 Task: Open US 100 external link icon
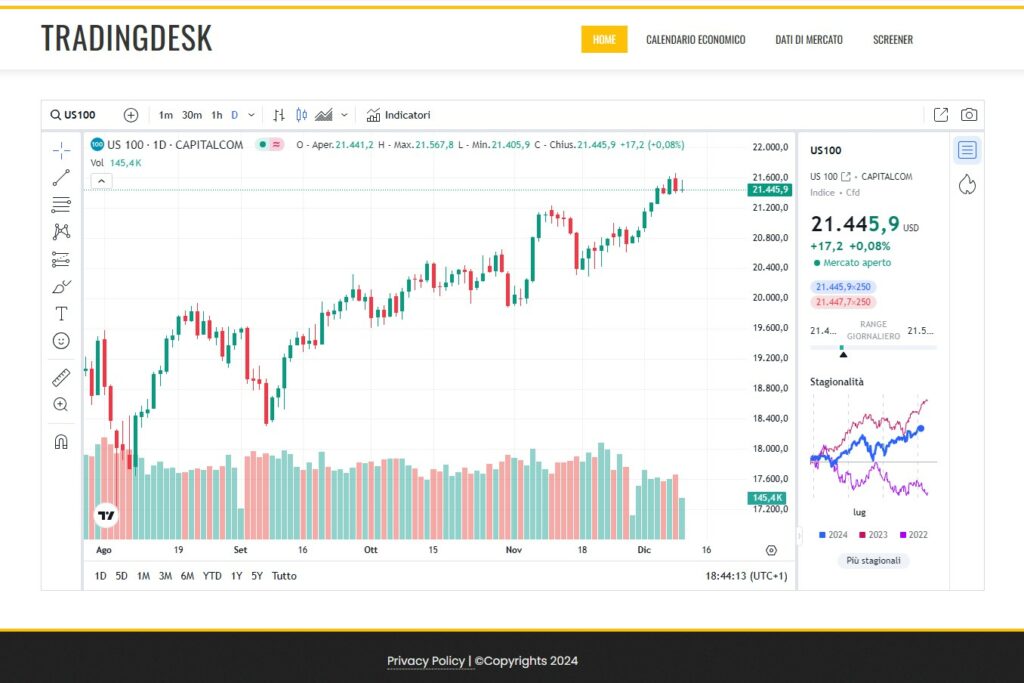click(846, 176)
